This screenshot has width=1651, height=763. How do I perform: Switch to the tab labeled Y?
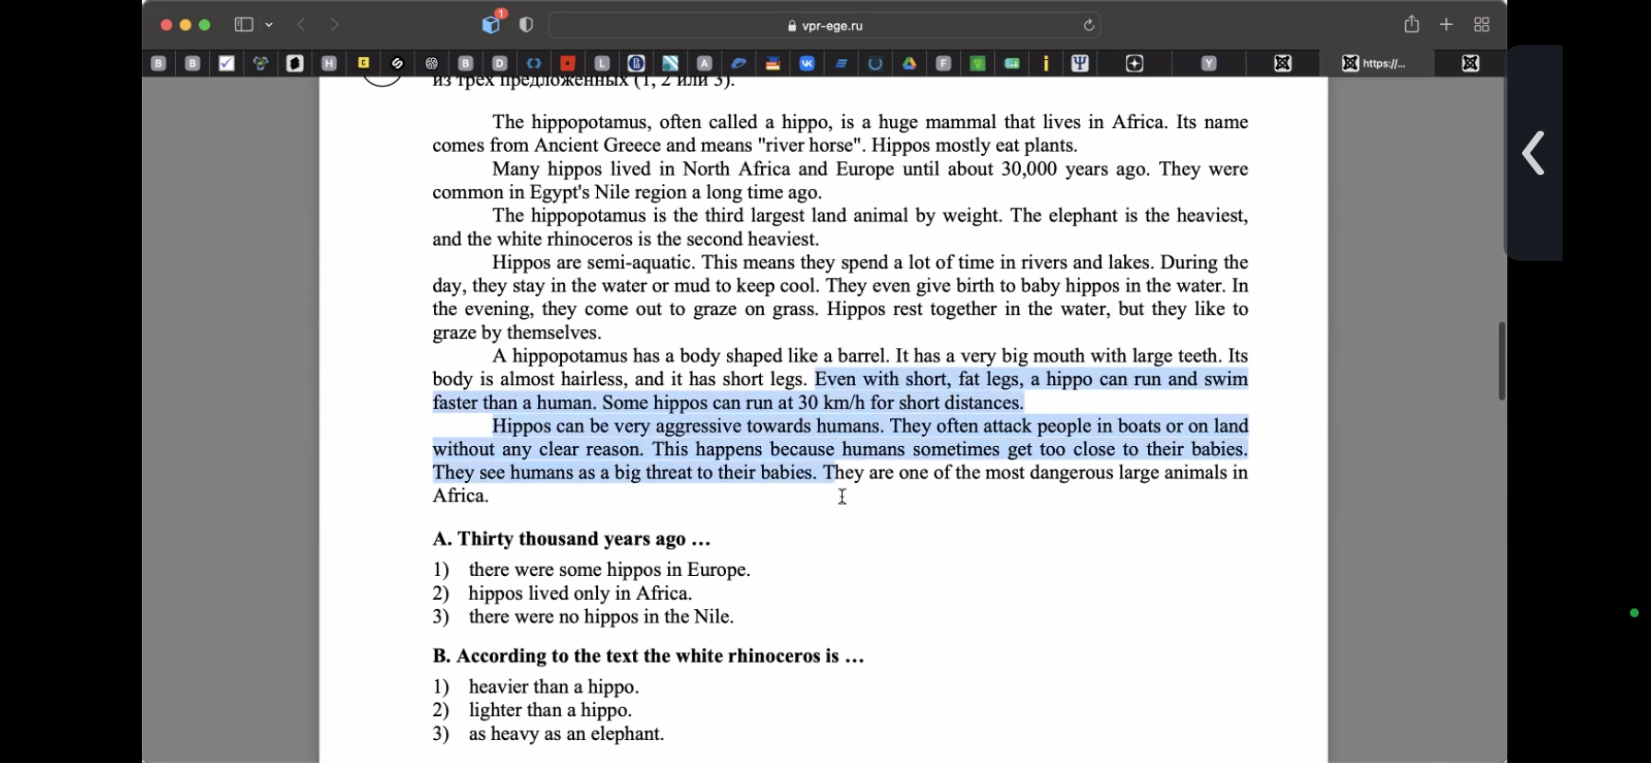[1209, 63]
